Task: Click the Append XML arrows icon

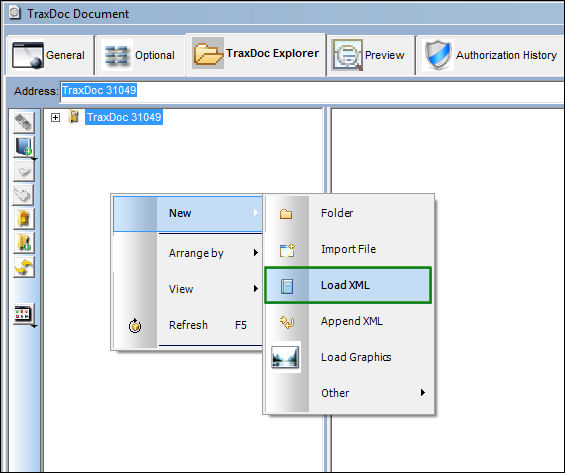Action: [287, 322]
